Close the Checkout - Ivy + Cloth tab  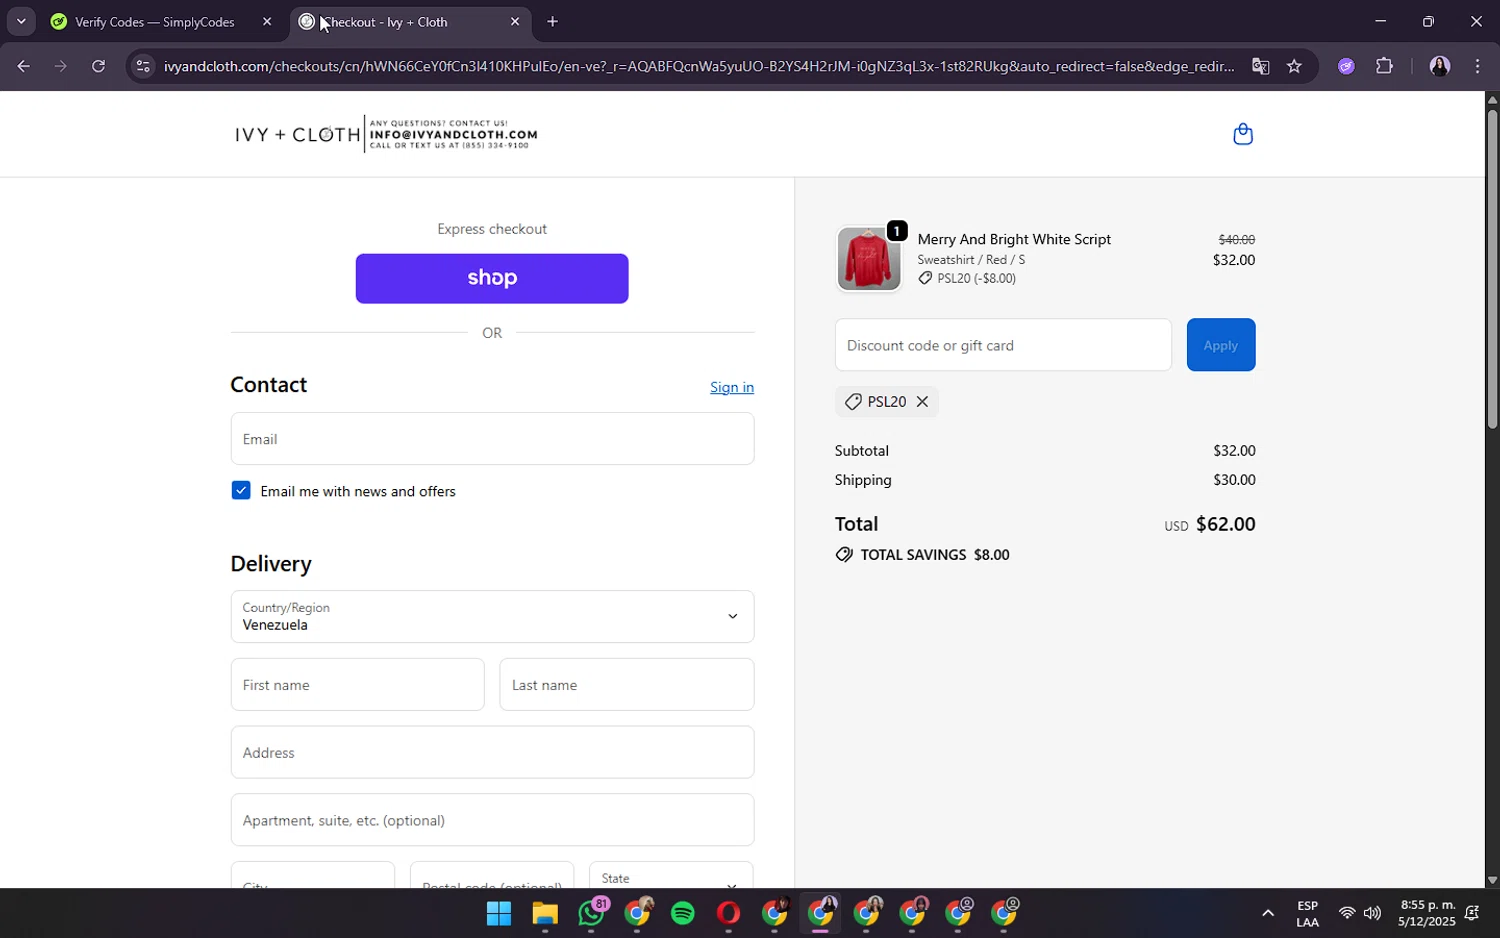click(515, 22)
